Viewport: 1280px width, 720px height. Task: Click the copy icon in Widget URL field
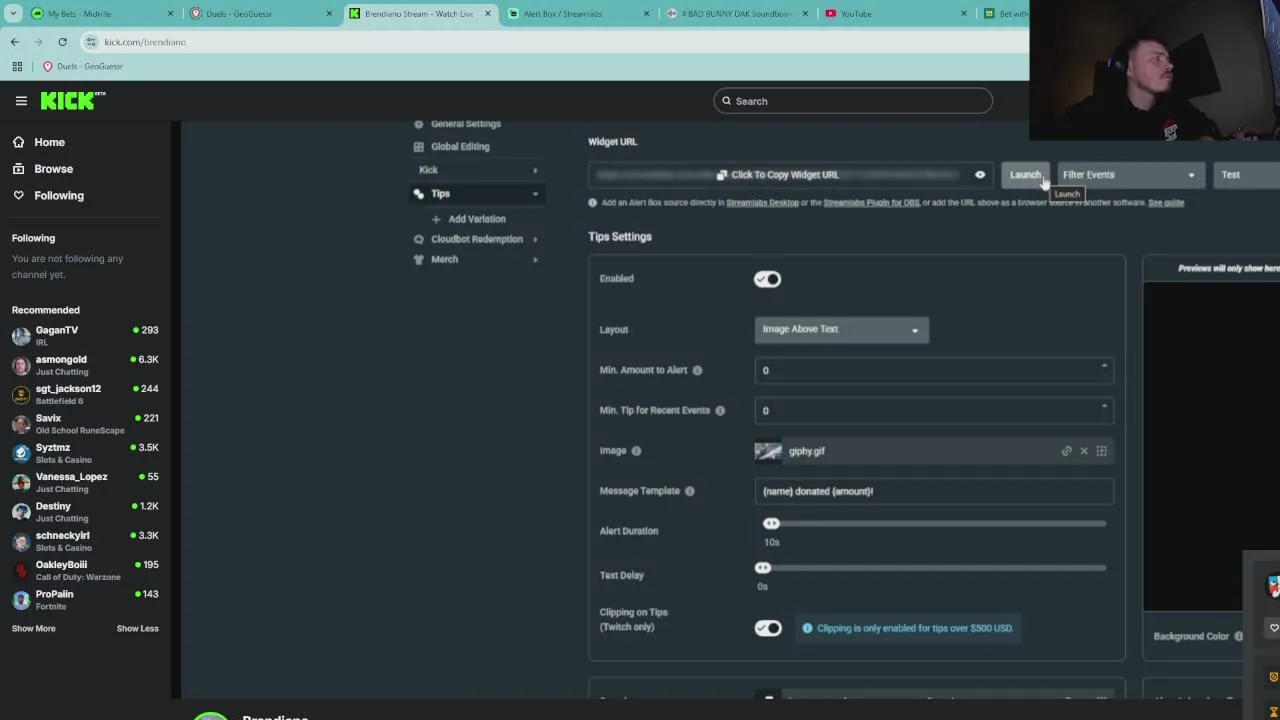pos(722,175)
